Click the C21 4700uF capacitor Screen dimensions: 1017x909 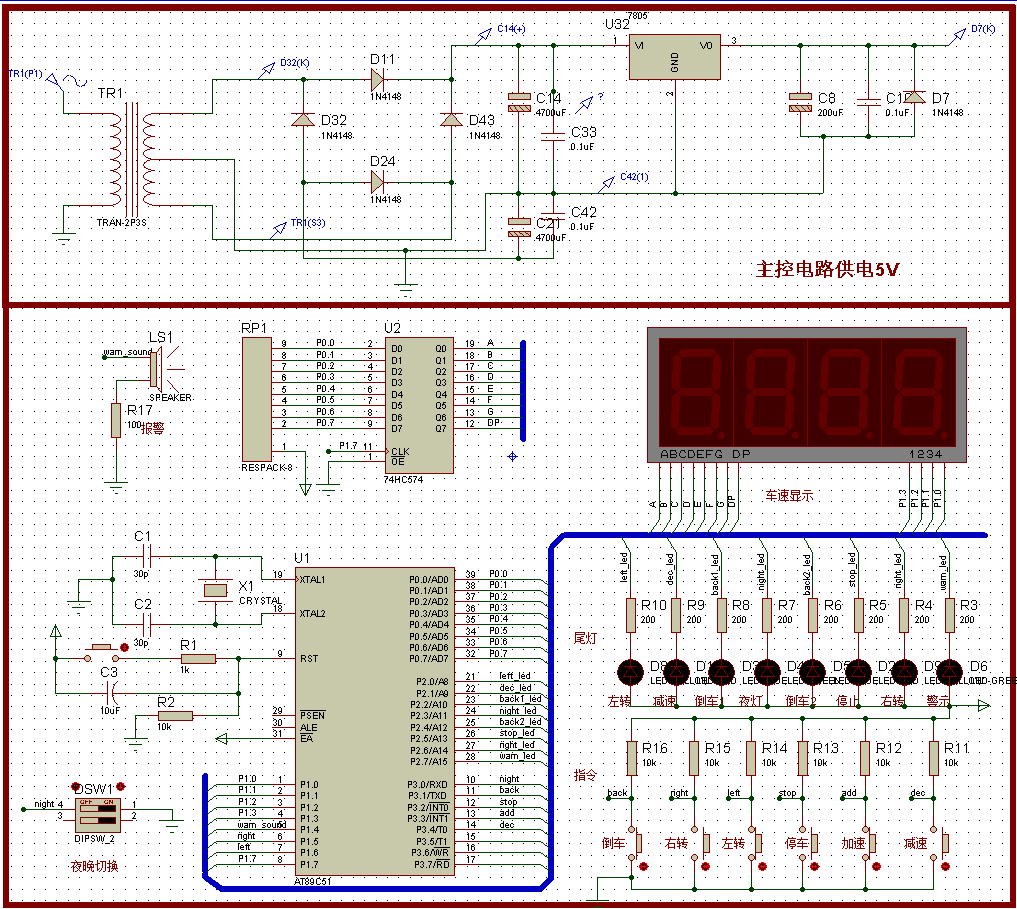519,227
